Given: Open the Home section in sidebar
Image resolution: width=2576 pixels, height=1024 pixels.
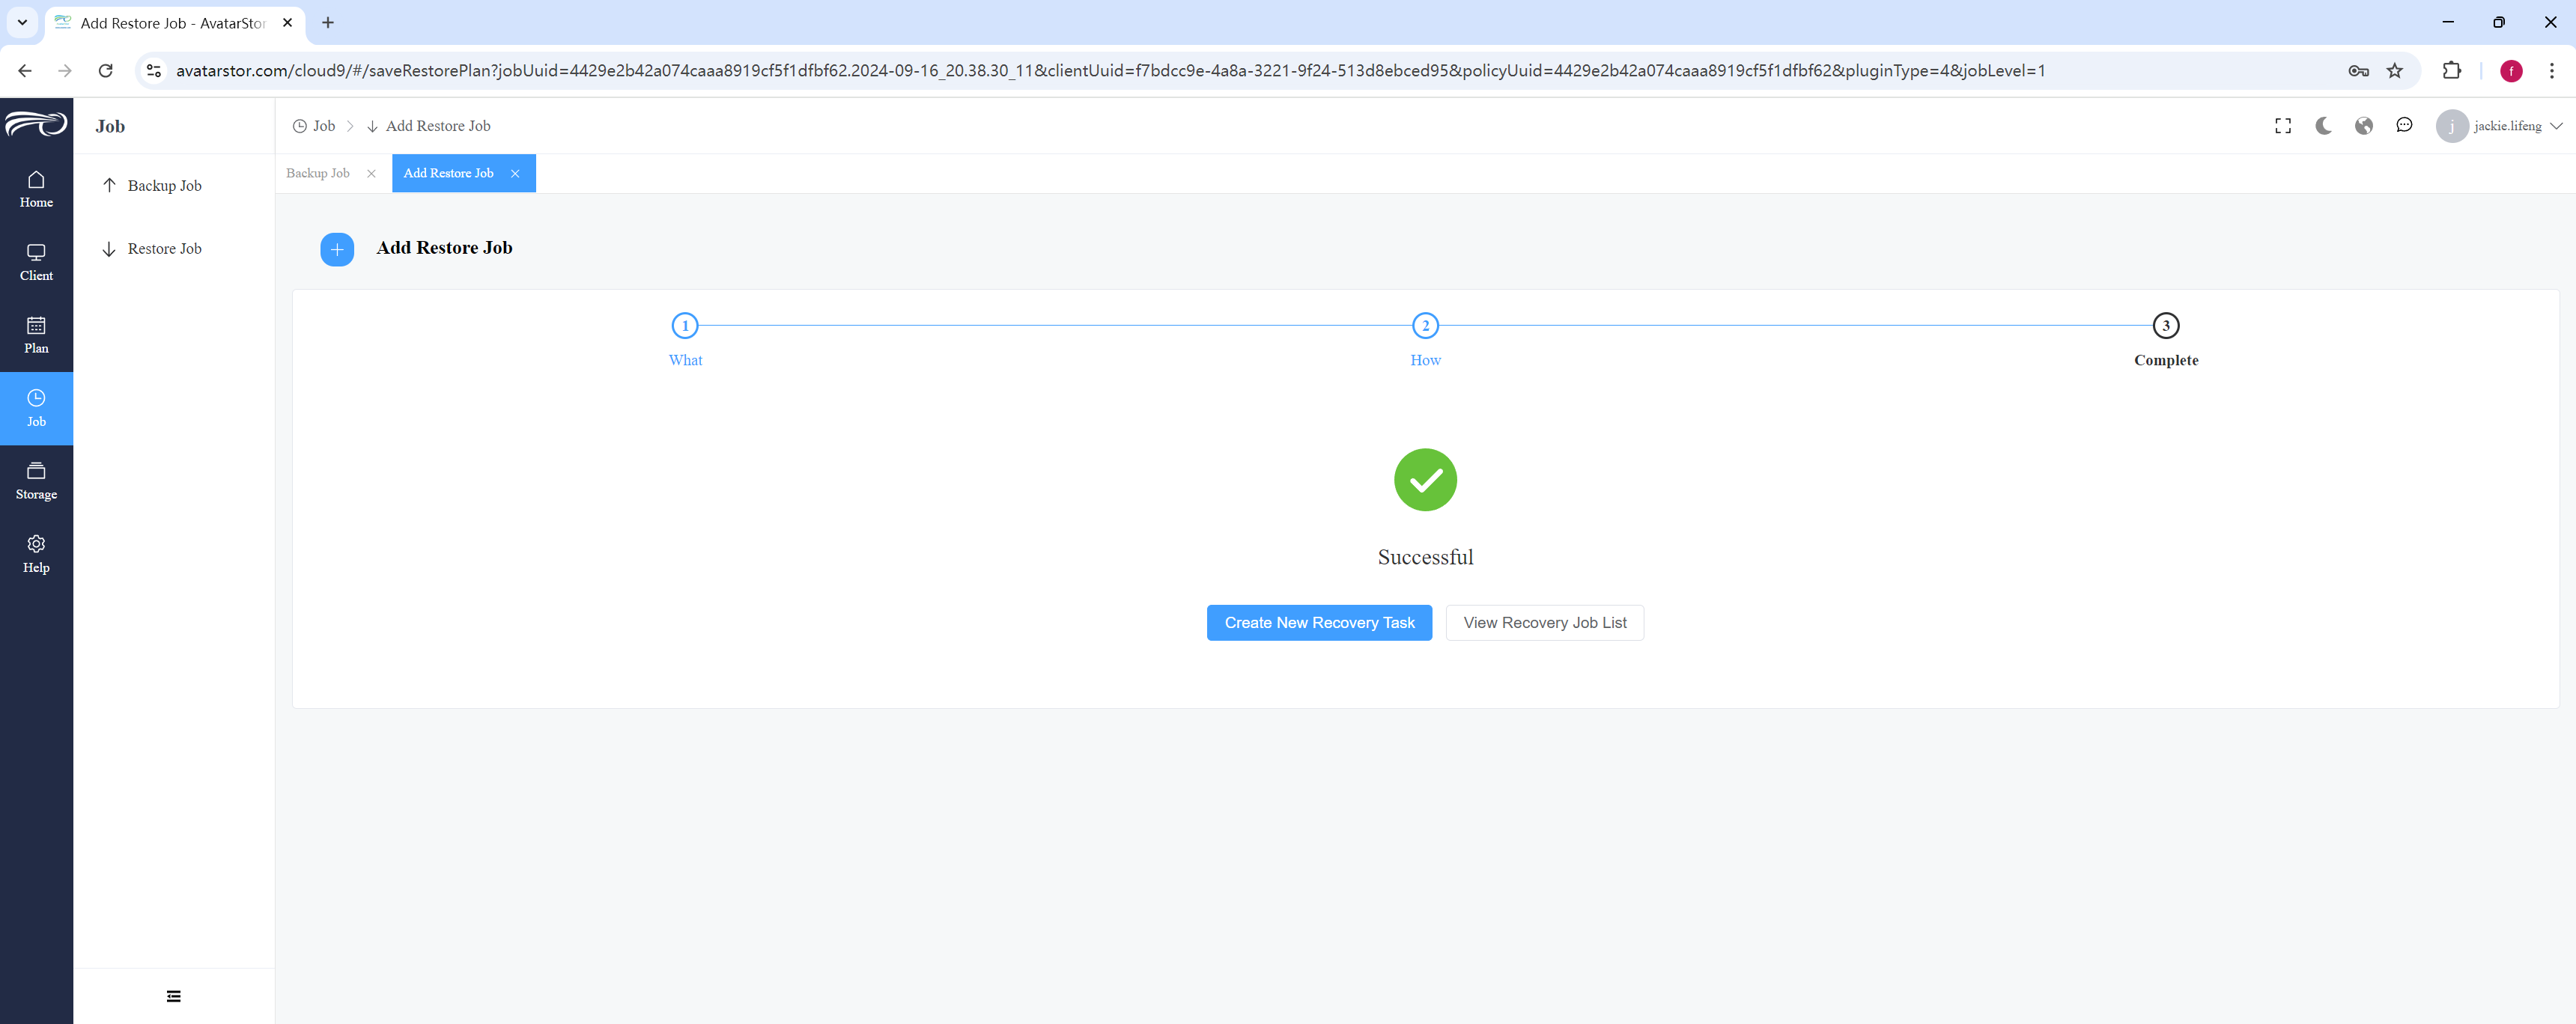Looking at the screenshot, I should point(36,189).
